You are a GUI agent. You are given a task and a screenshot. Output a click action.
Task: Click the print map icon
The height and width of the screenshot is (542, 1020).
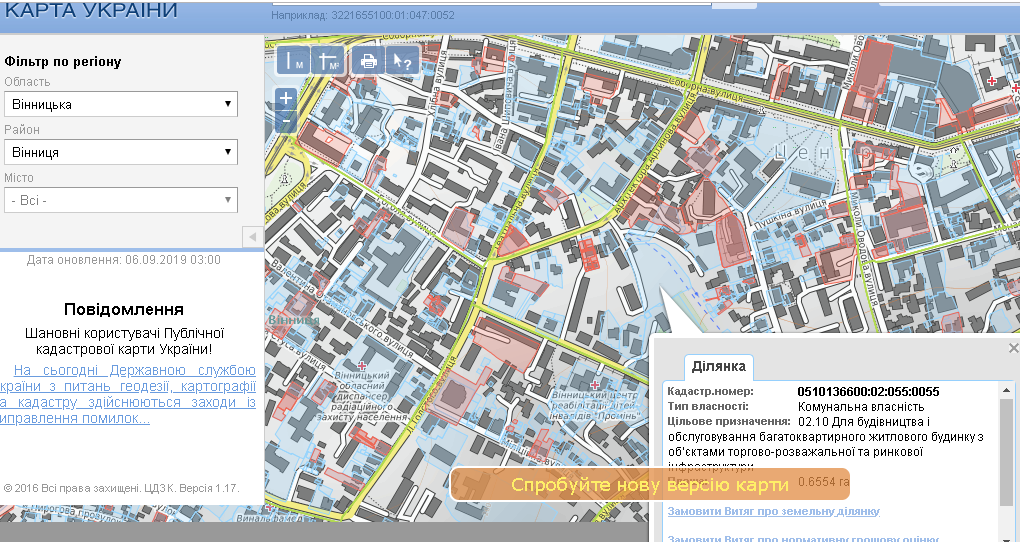[368, 61]
